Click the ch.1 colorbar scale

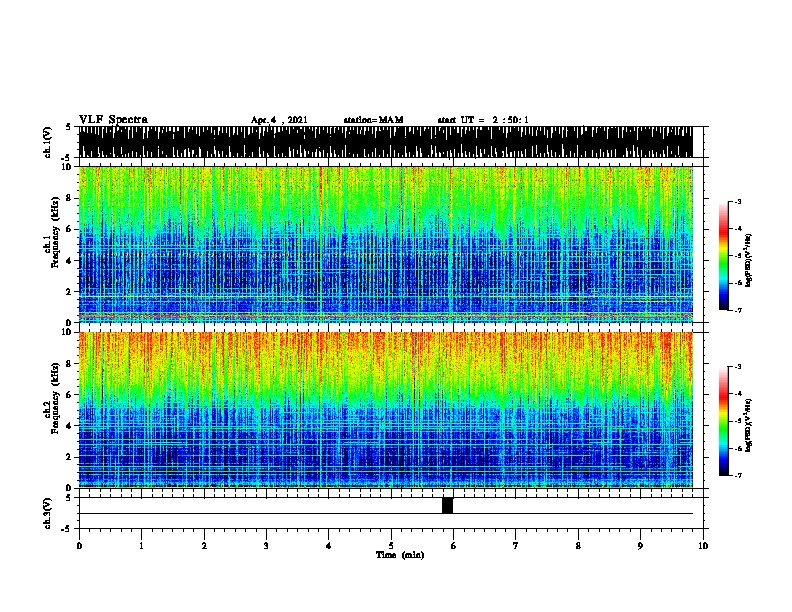723,256
